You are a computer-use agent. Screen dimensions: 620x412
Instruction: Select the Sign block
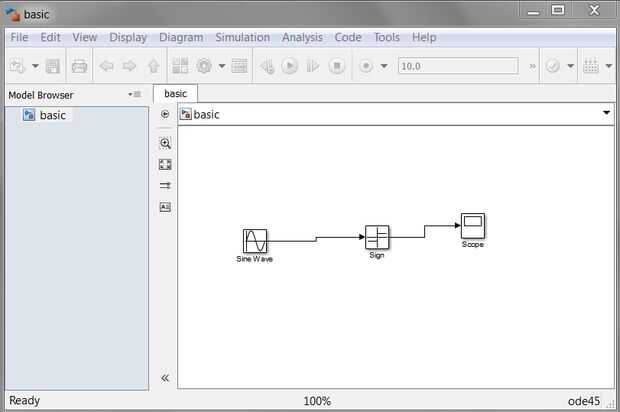click(x=377, y=237)
